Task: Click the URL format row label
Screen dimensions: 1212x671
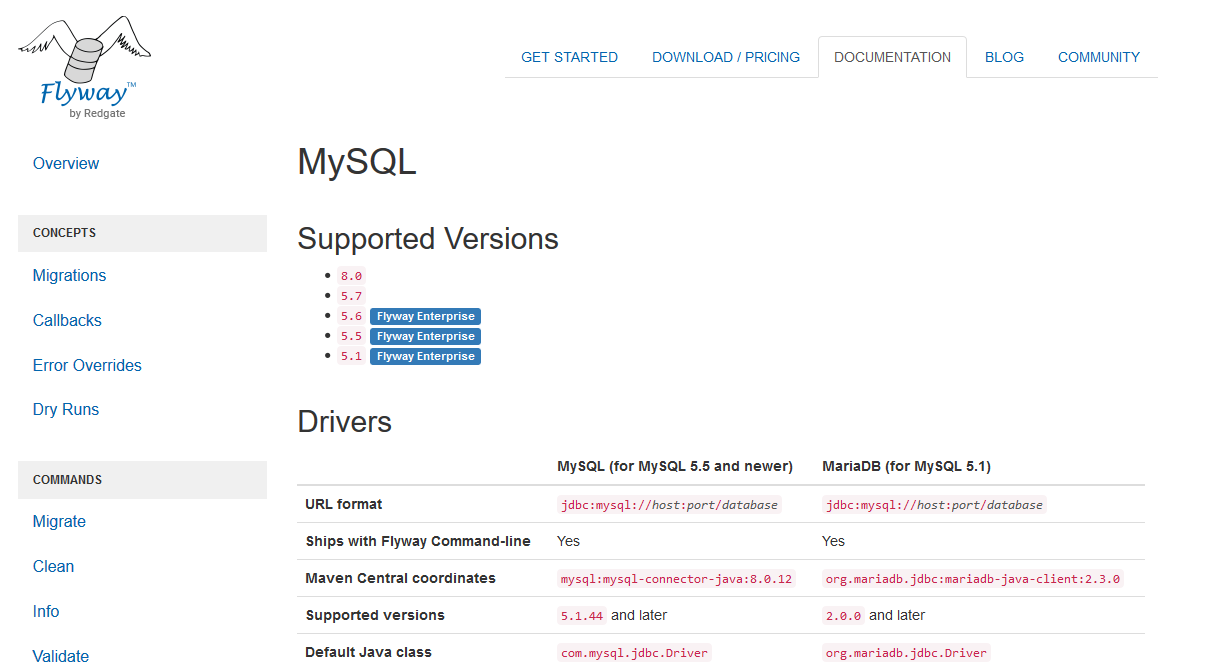Action: [x=344, y=504]
